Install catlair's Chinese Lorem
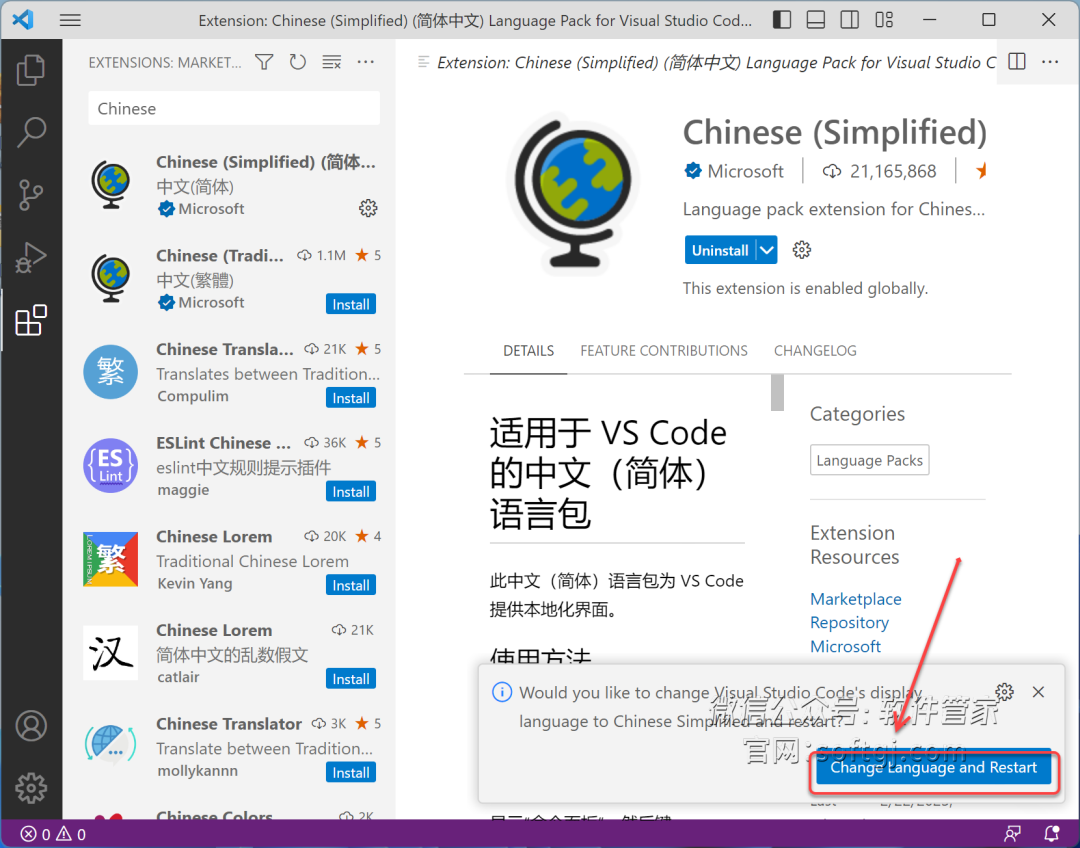The height and width of the screenshot is (848, 1080). [x=351, y=679]
